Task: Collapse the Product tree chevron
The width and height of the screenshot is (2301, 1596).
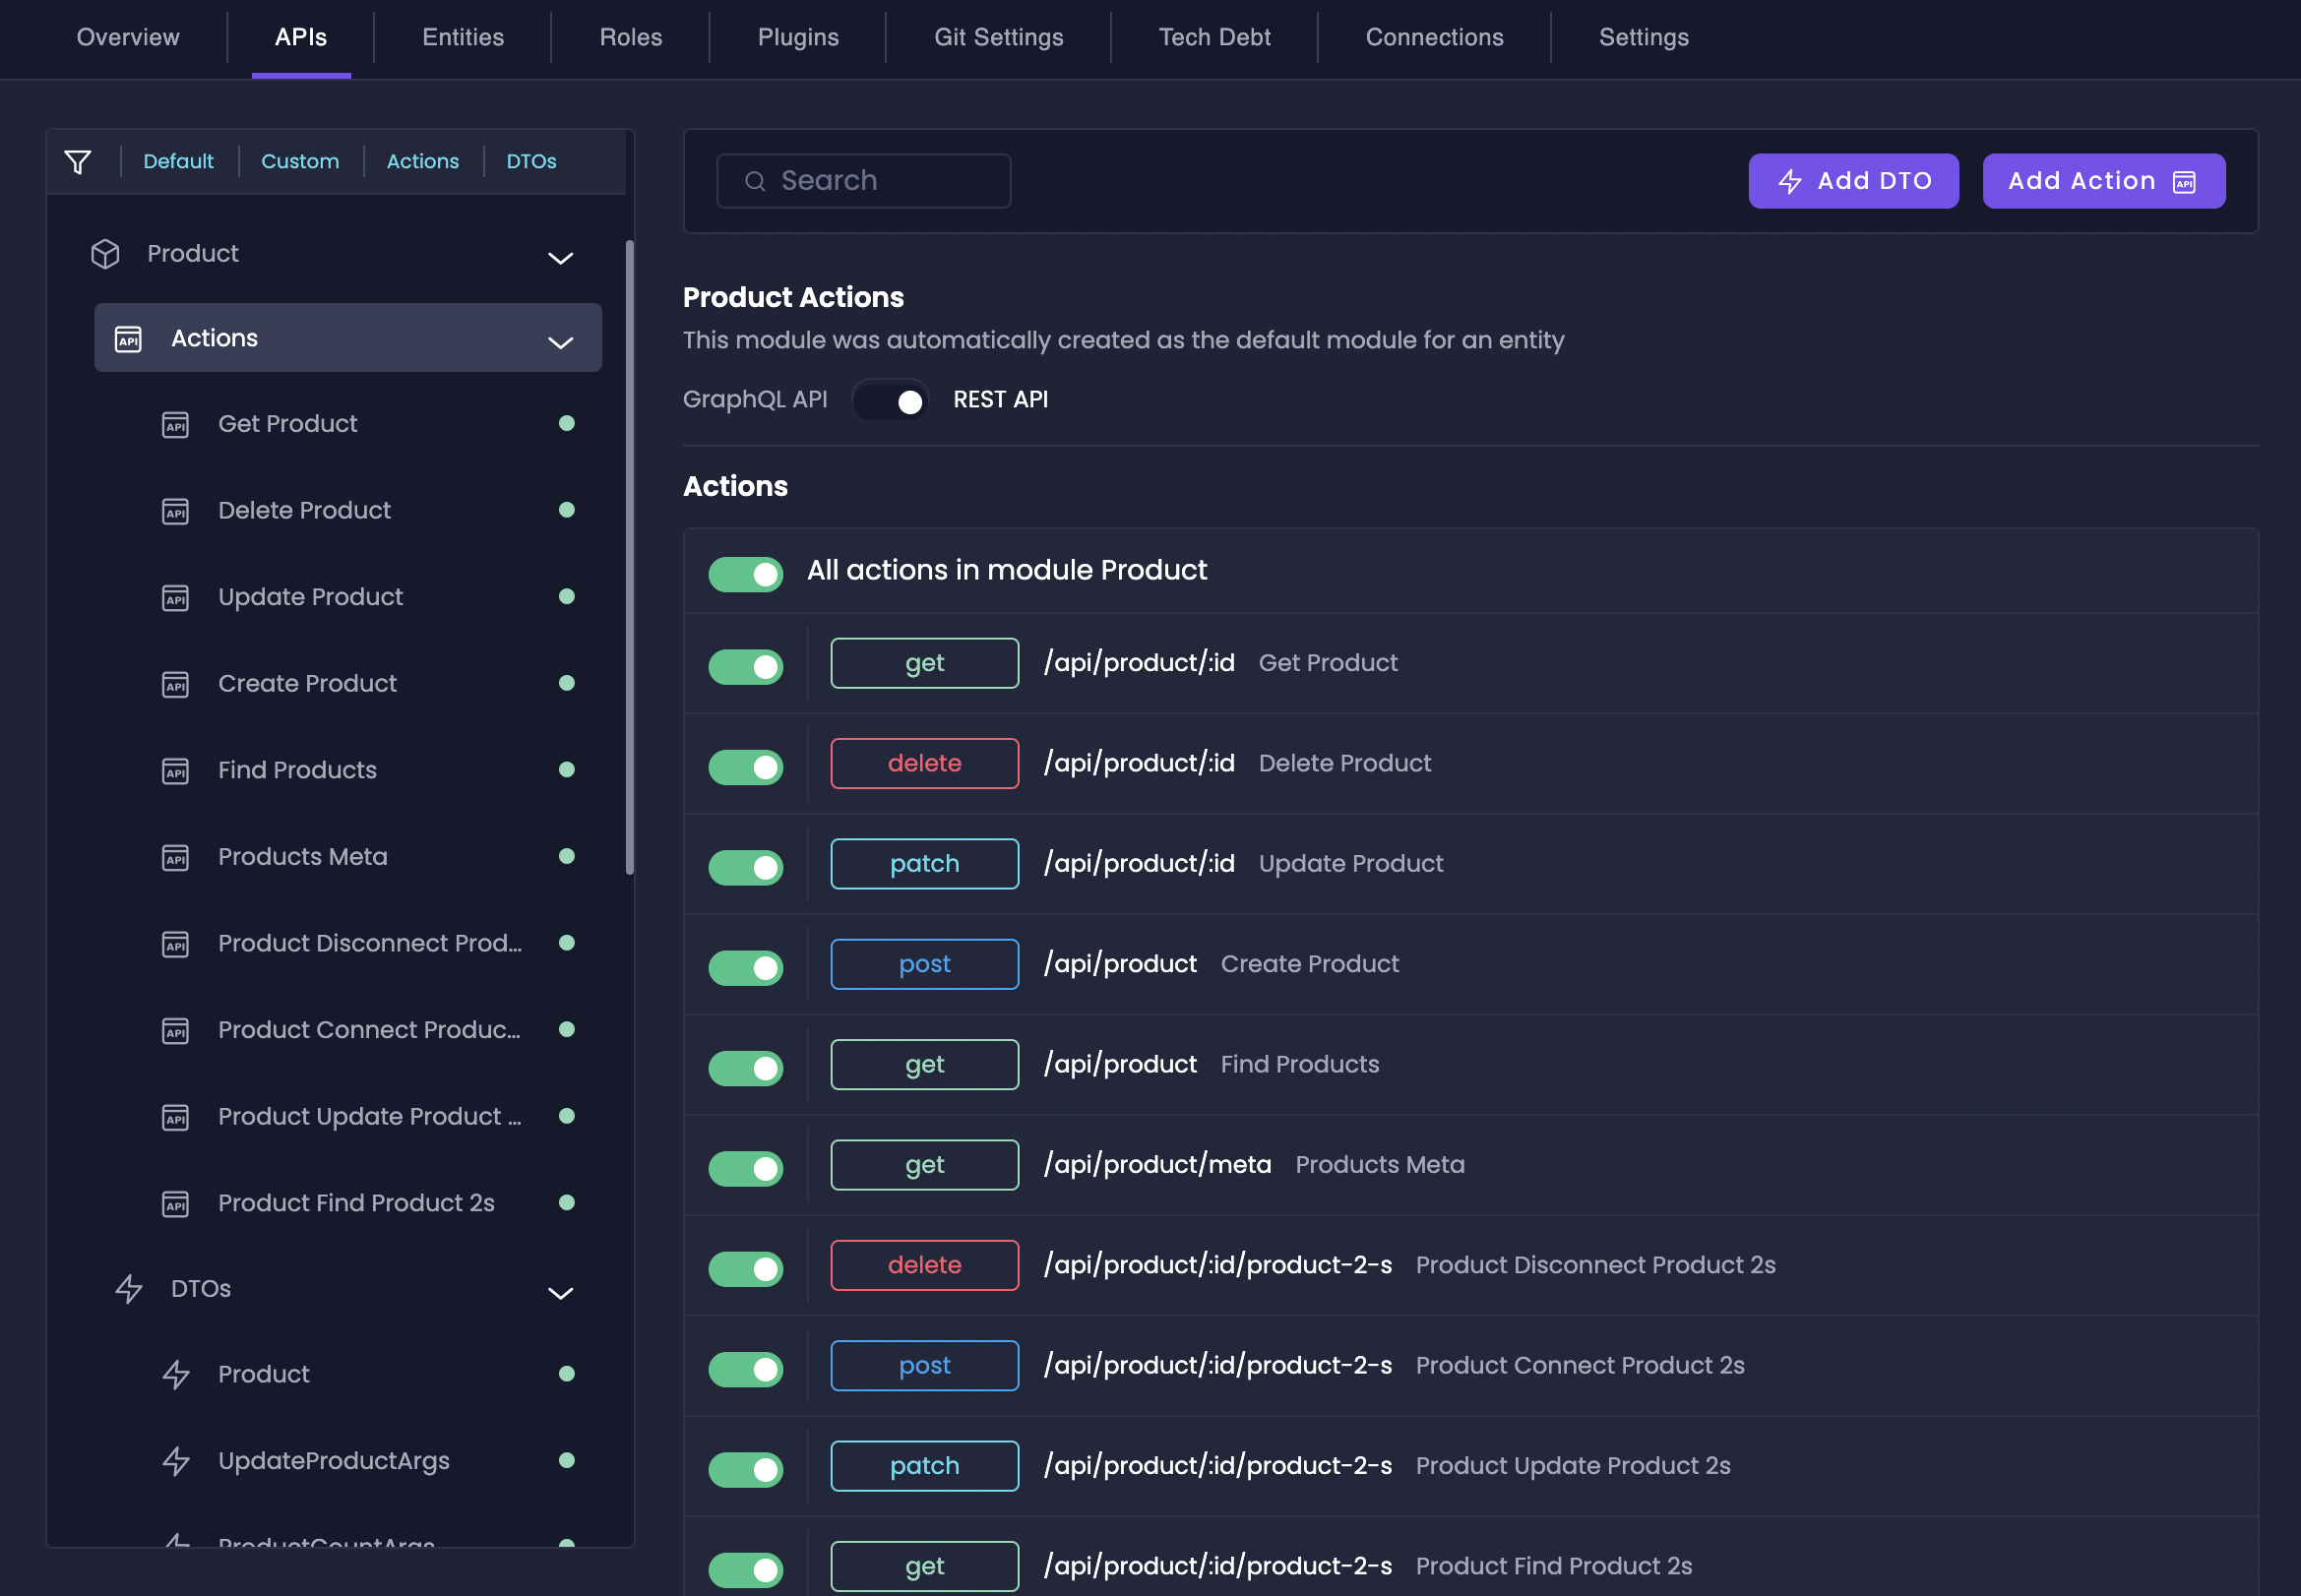Action: pyautogui.click(x=561, y=258)
